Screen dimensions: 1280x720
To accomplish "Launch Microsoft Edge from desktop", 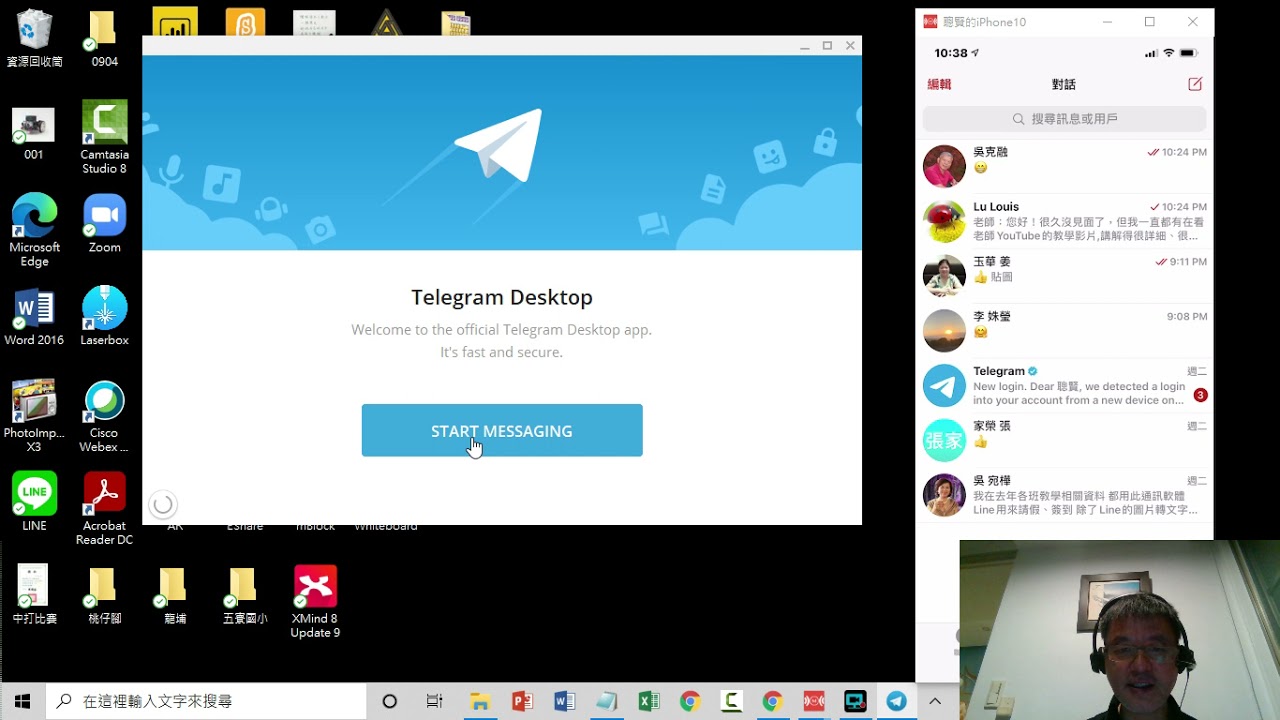I will [34, 230].
